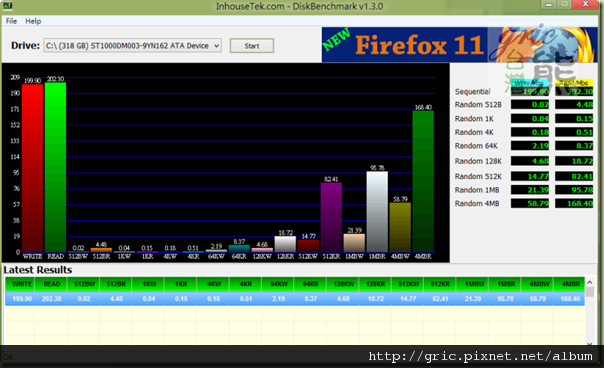Click the READ column header in results

[51, 284]
